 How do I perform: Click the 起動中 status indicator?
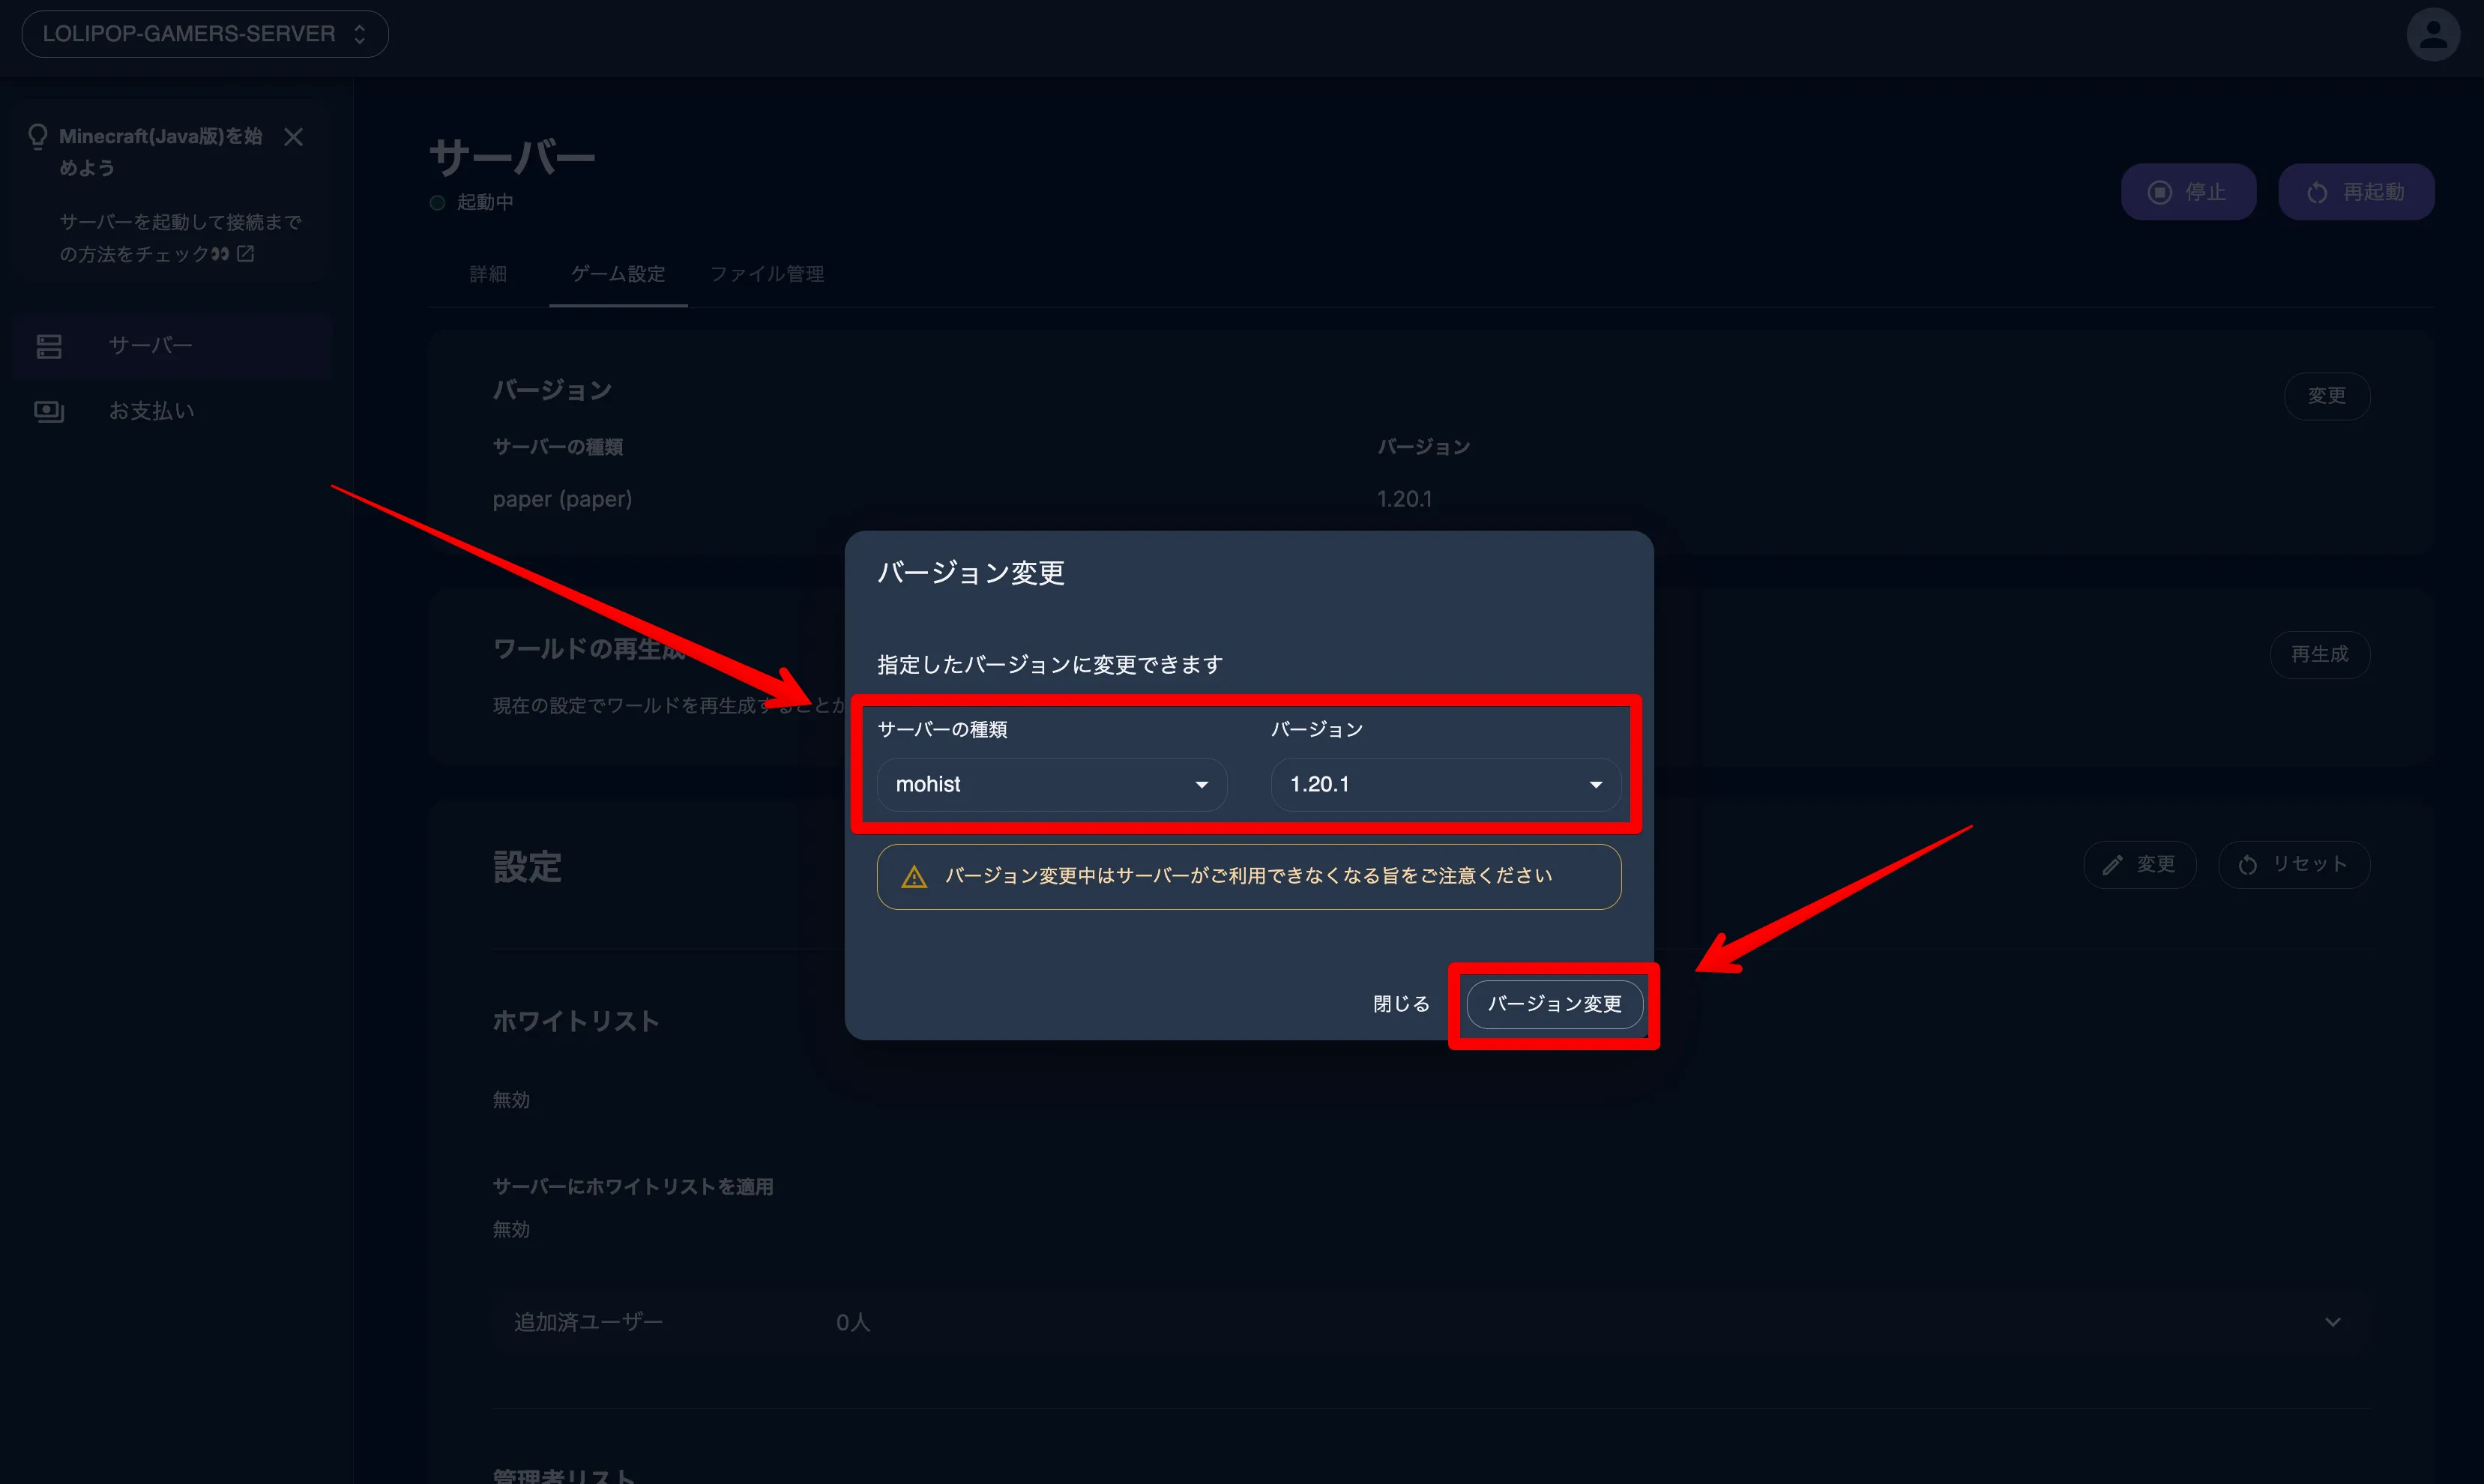472,202
